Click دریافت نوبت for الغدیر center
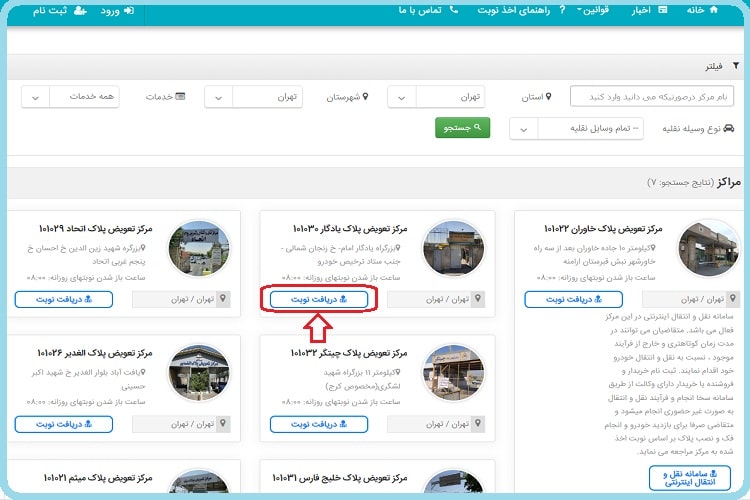Image resolution: width=750 pixels, height=500 pixels. coord(64,424)
